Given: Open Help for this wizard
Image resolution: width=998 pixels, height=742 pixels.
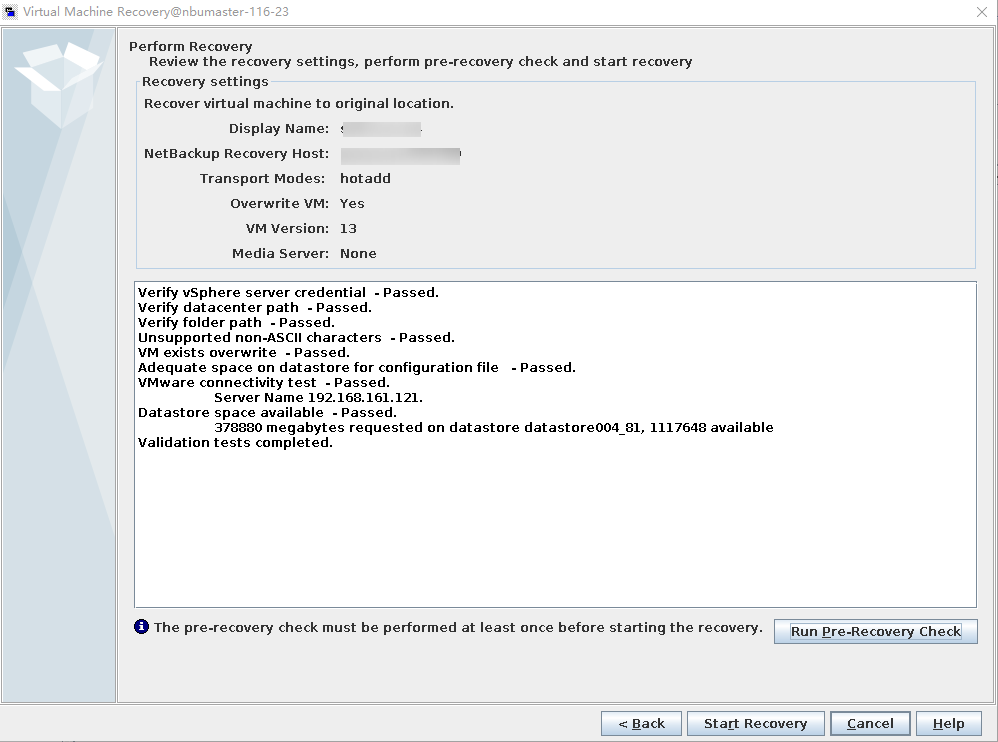Looking at the screenshot, I should 948,723.
